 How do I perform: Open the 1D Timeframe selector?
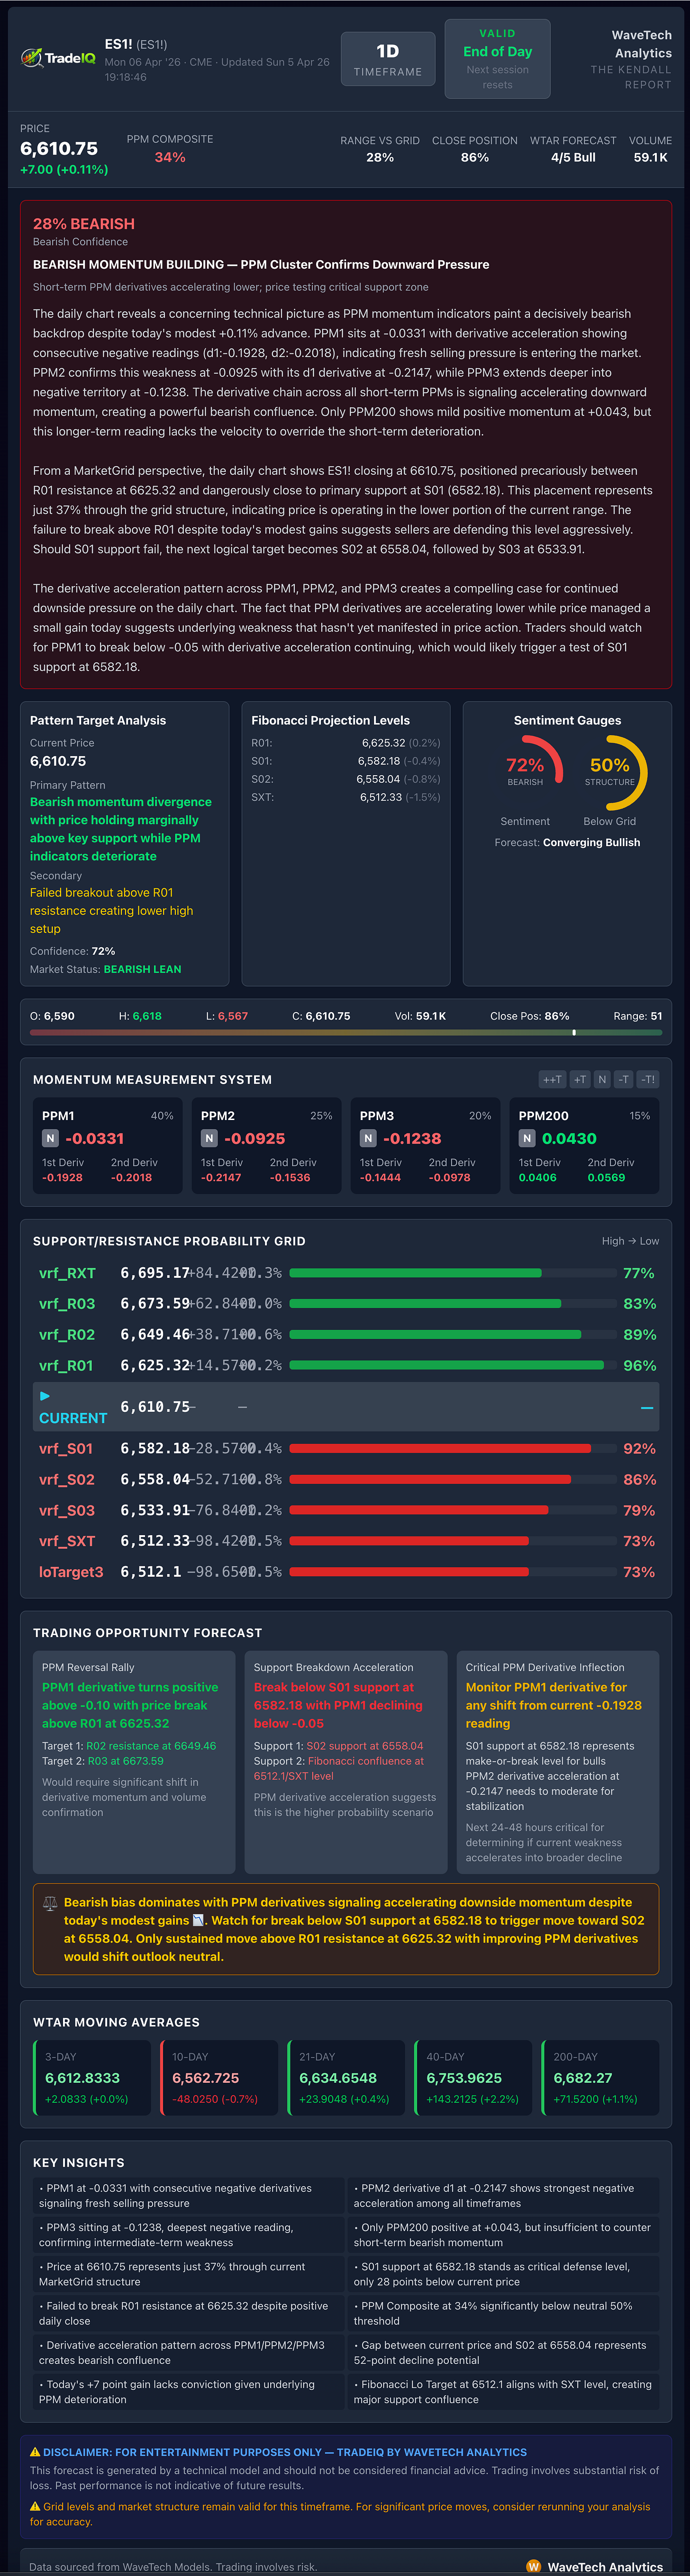(x=388, y=59)
